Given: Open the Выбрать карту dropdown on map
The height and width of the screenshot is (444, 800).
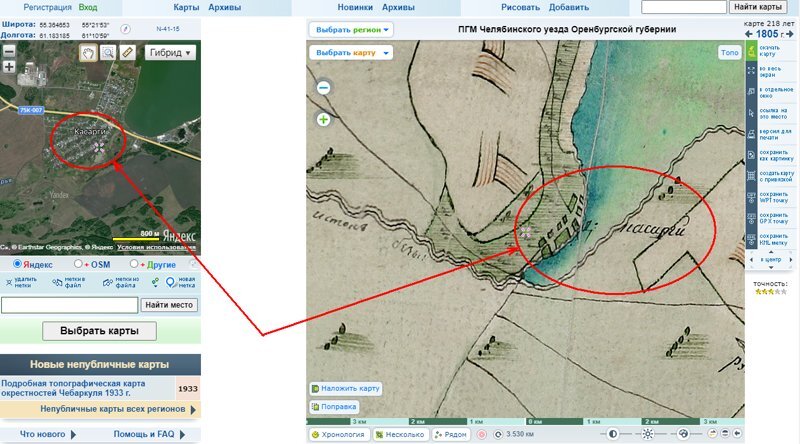Looking at the screenshot, I should pos(351,53).
